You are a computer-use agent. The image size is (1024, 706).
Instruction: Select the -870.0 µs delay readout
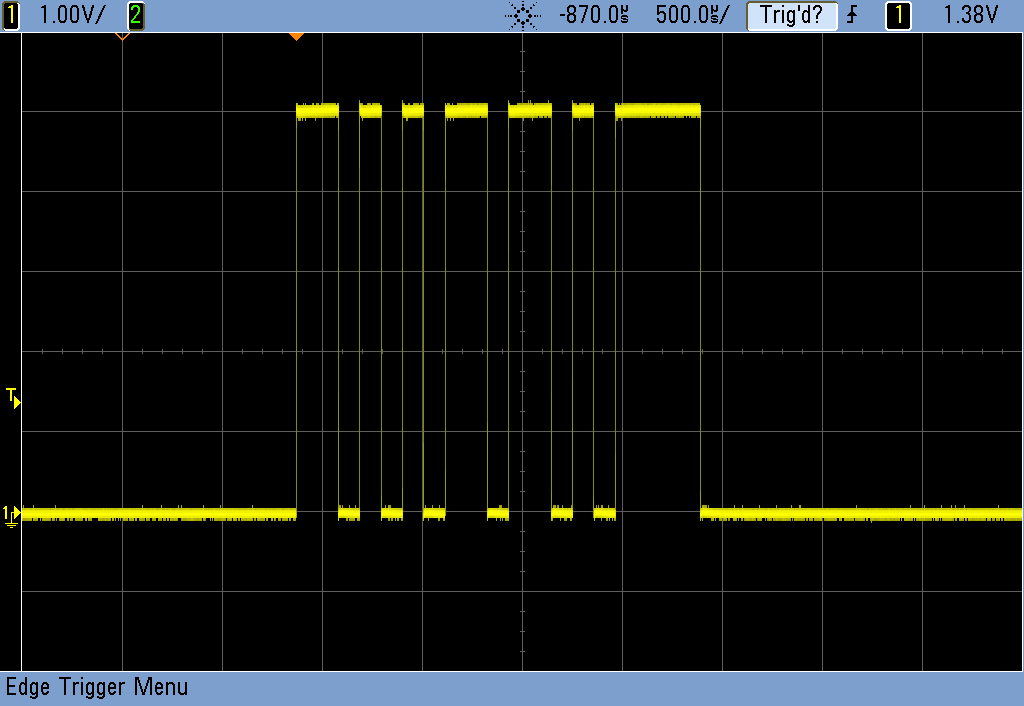click(x=594, y=15)
